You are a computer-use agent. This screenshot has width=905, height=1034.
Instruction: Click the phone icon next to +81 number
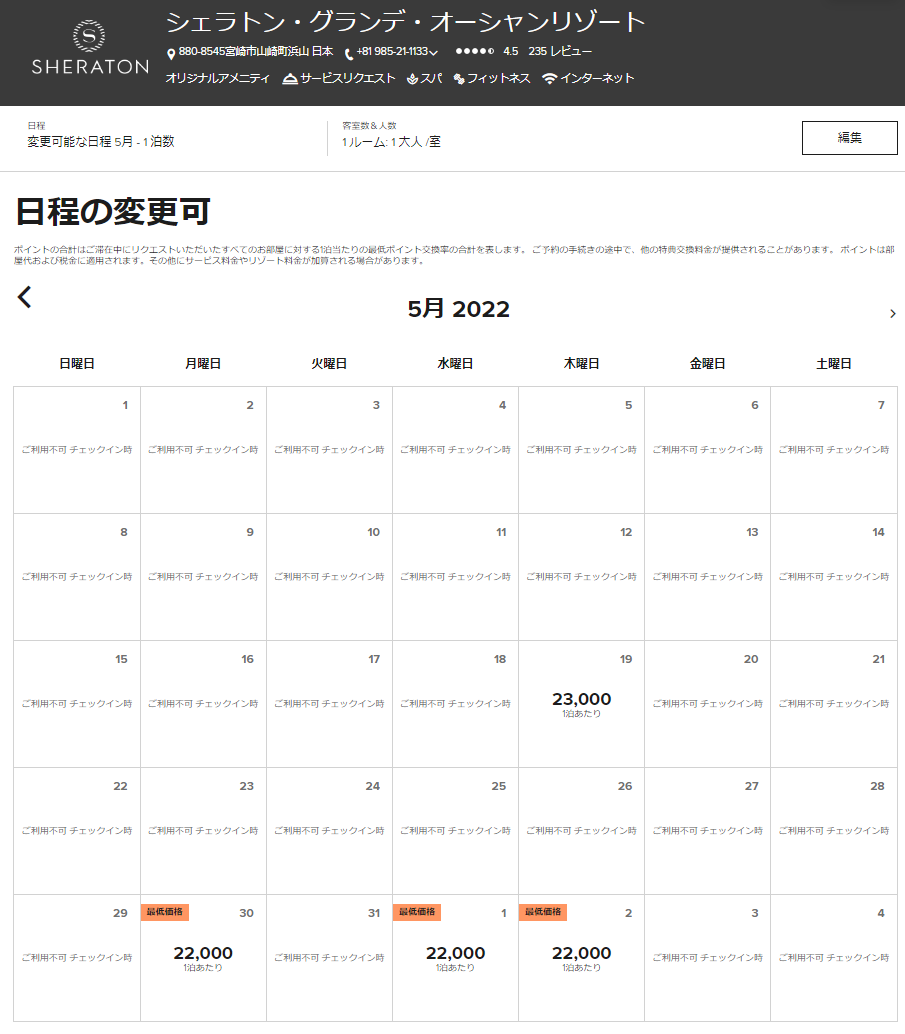348,53
